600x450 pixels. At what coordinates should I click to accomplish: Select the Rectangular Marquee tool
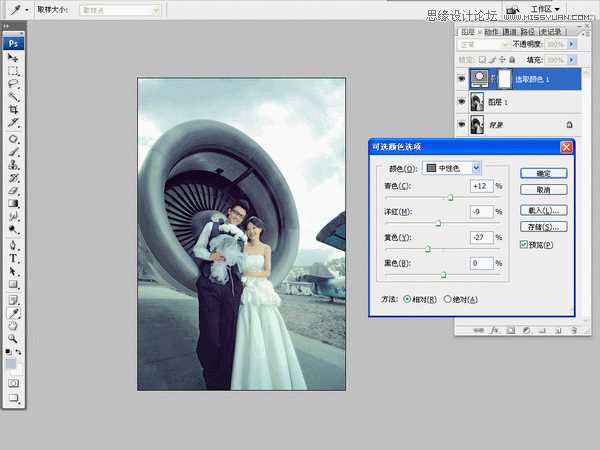click(x=14, y=71)
